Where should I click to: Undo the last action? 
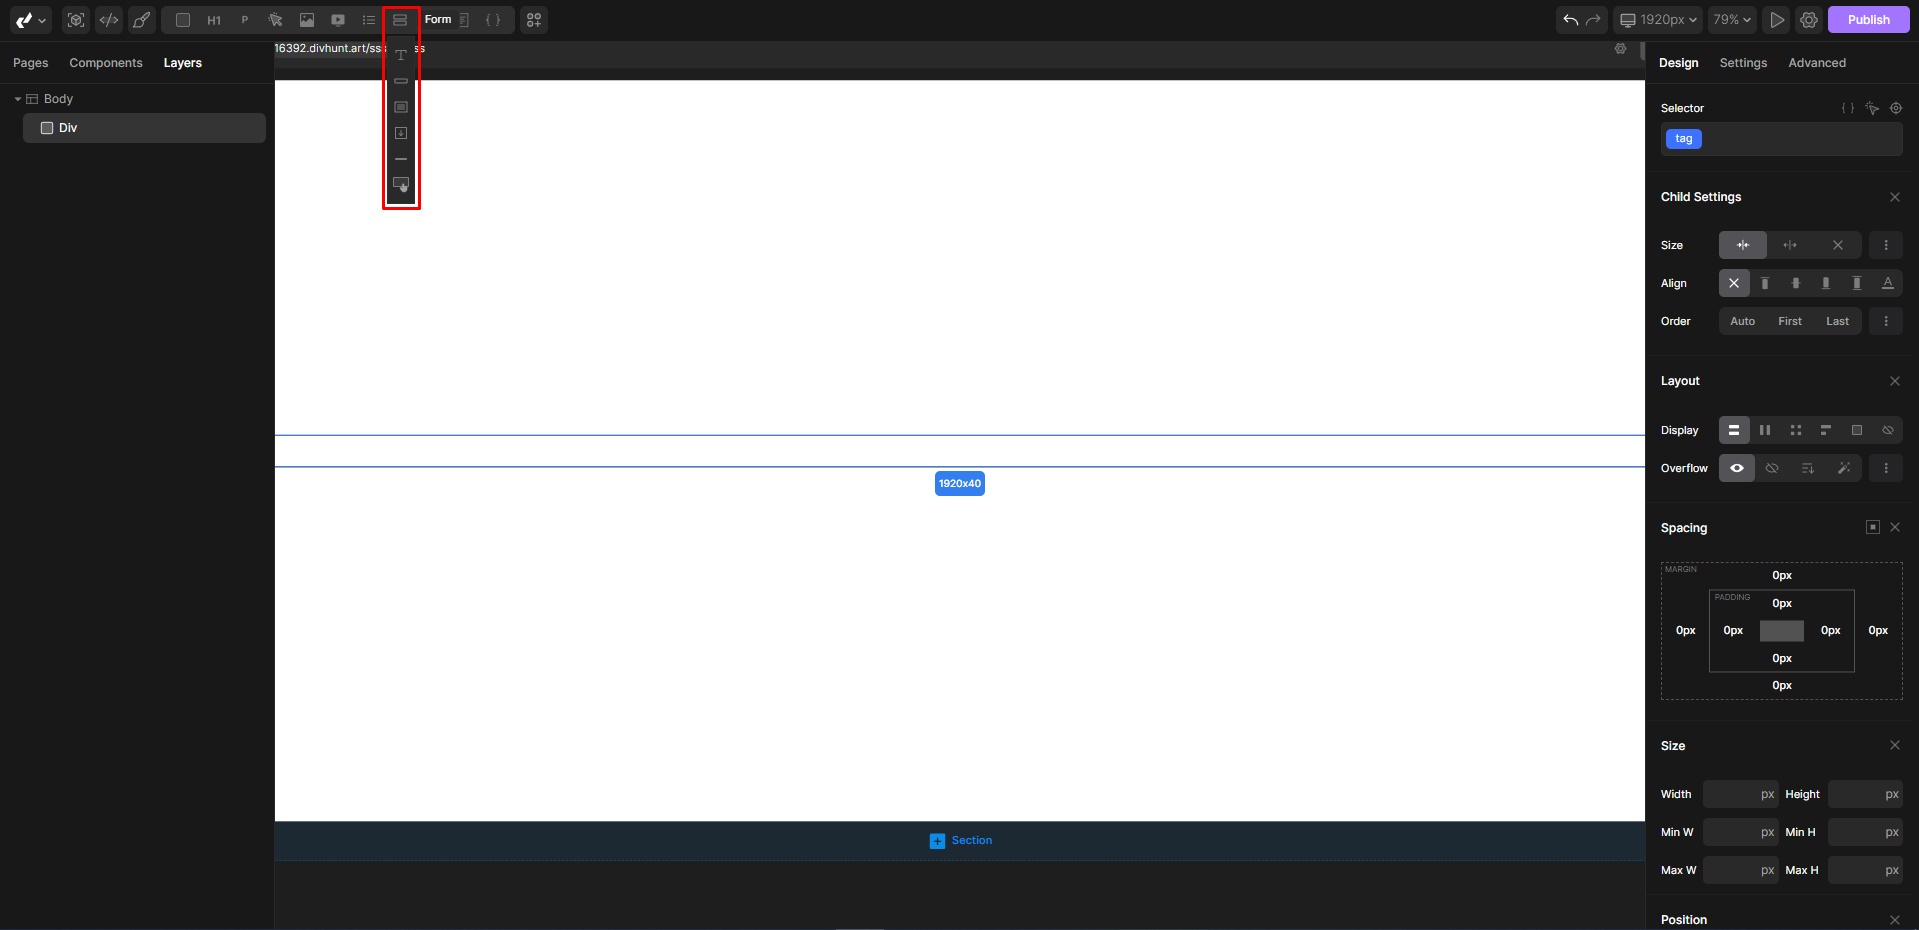1571,20
